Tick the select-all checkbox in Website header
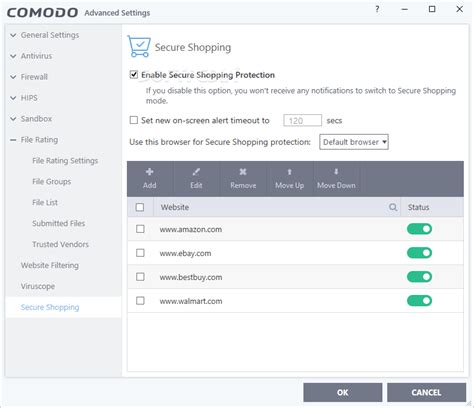 [x=140, y=207]
